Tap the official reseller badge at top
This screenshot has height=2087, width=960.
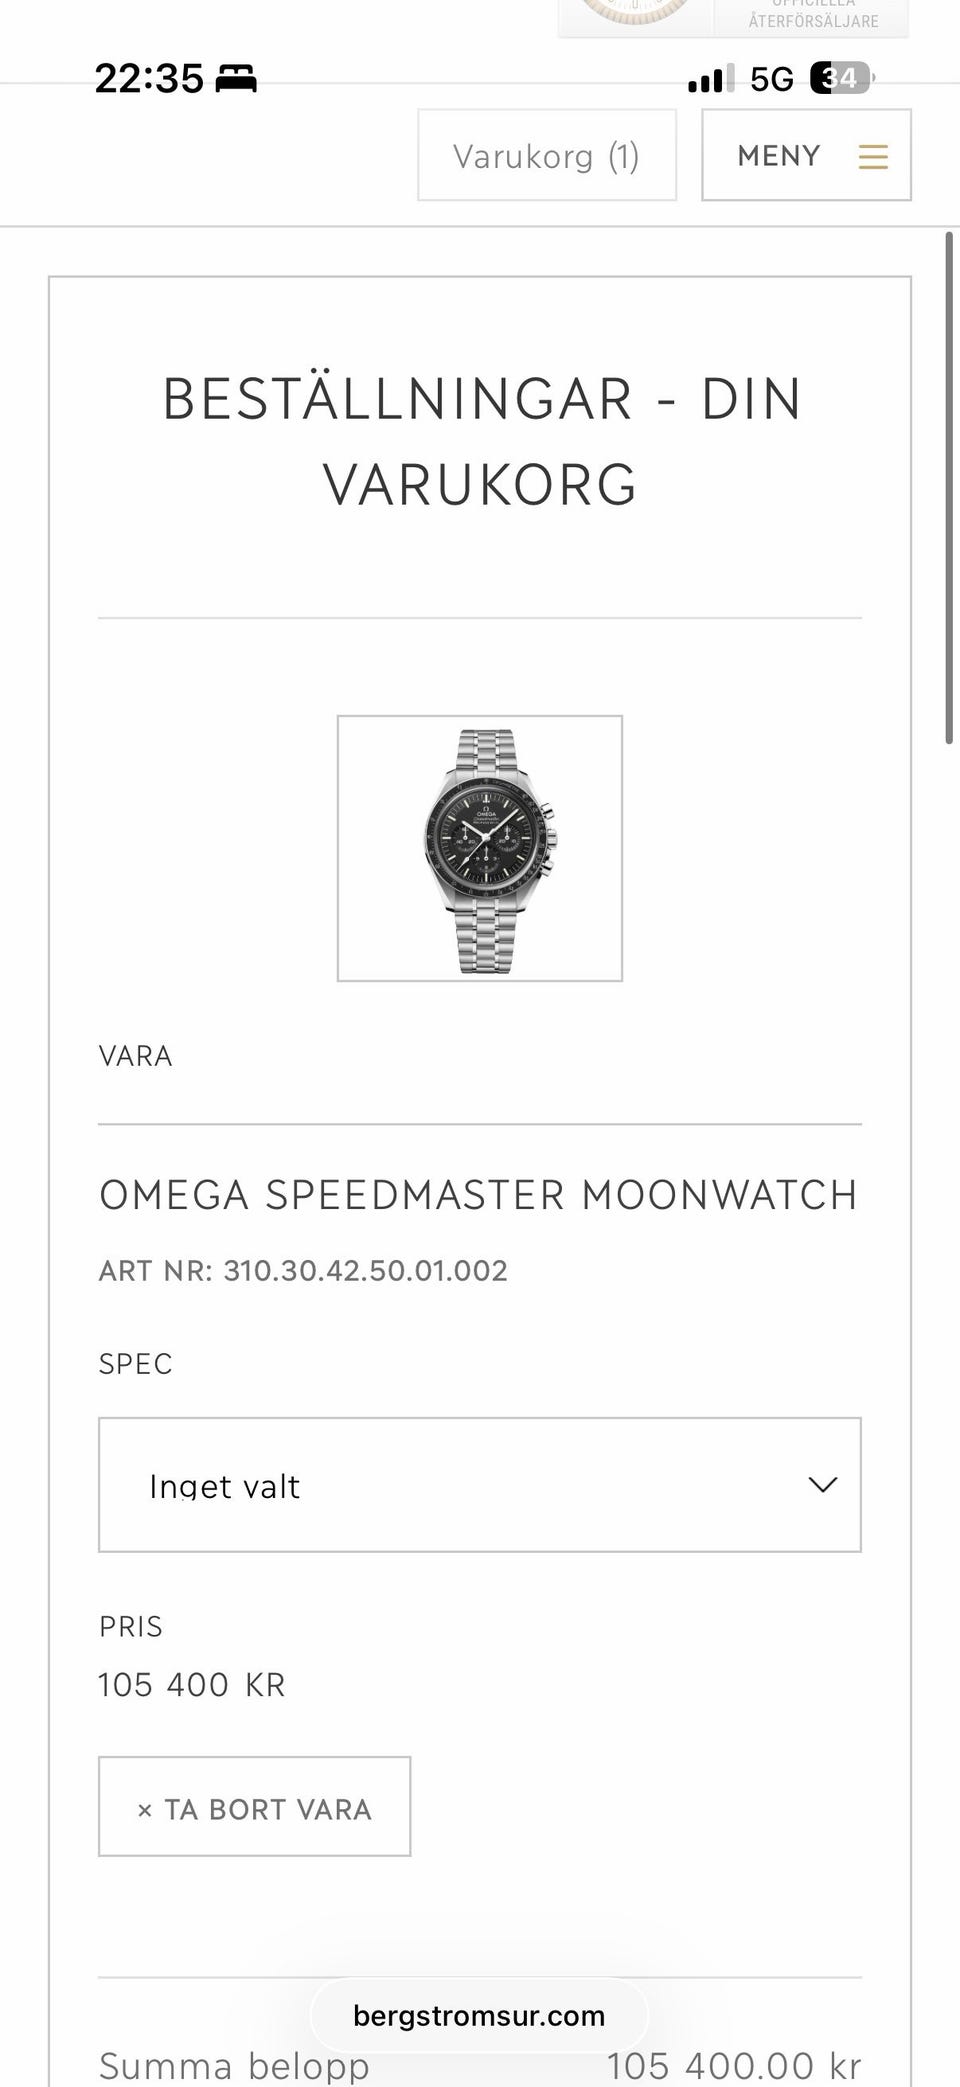click(733, 17)
